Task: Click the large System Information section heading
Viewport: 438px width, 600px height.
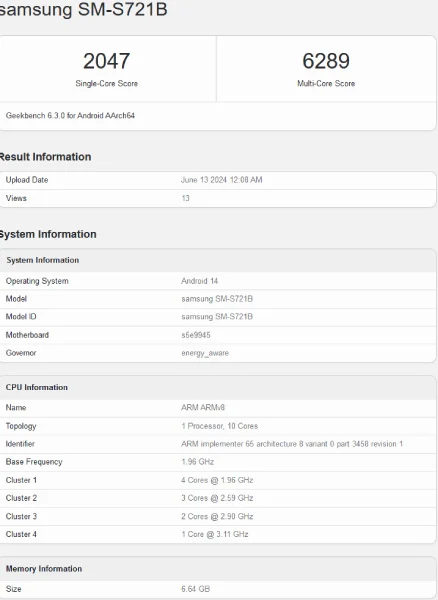Action: (48, 234)
